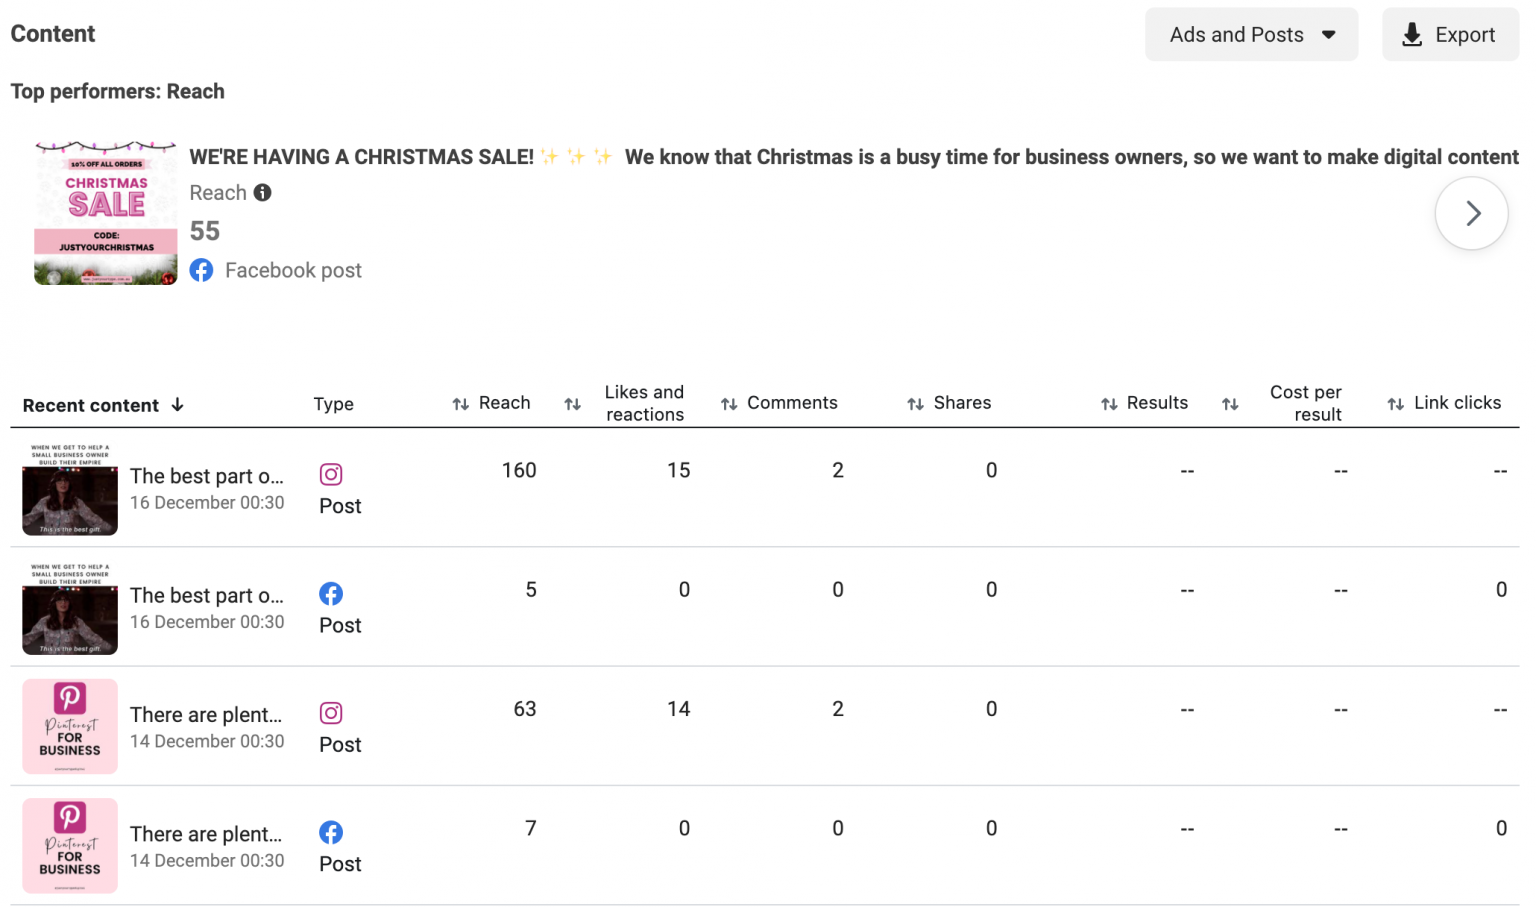Click the Export button
The image size is (1536, 907).
pyautogui.click(x=1450, y=34)
